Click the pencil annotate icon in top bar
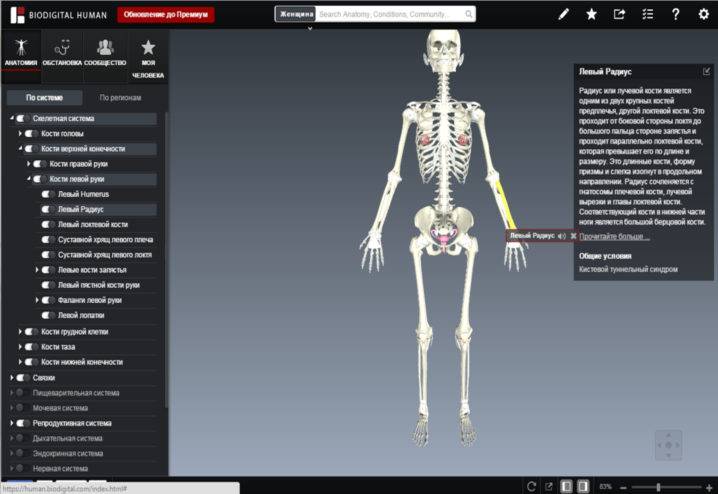Viewport: 718px width, 494px height. [x=564, y=14]
